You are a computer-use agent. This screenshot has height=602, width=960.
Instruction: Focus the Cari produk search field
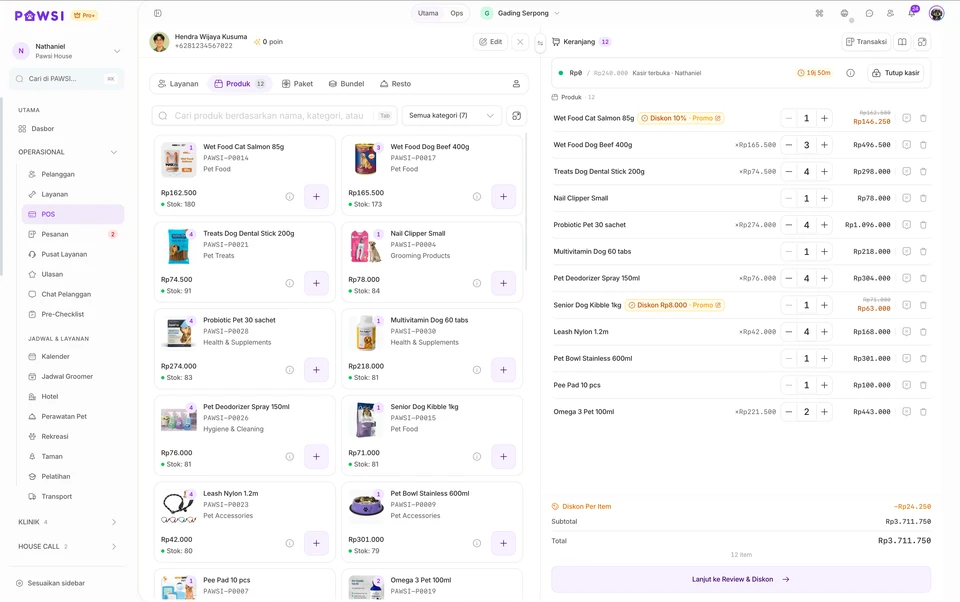(274, 116)
